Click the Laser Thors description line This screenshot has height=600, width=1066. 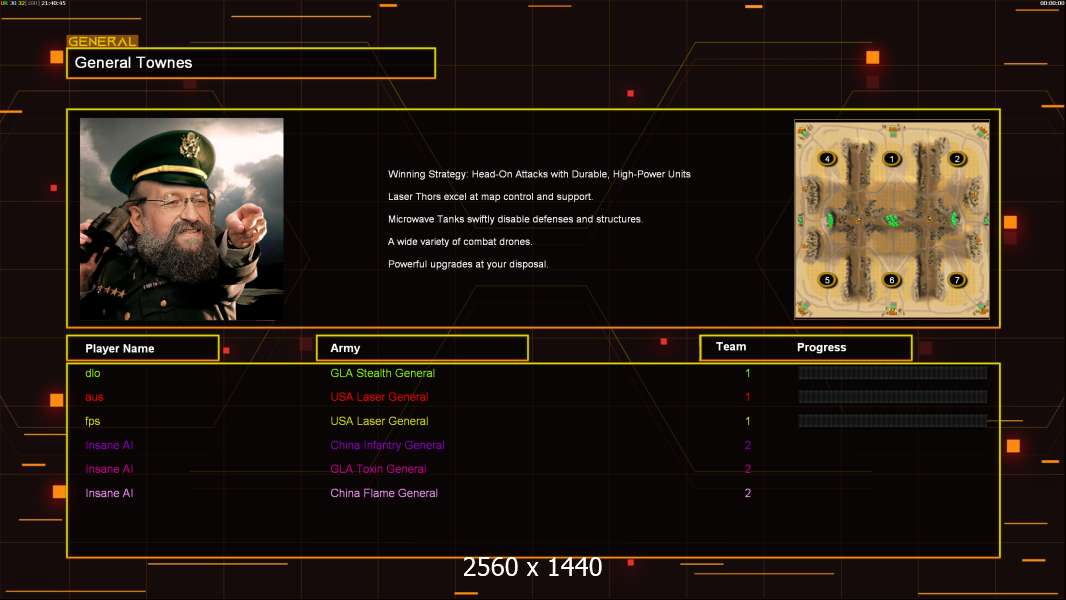pyautogui.click(x=490, y=196)
